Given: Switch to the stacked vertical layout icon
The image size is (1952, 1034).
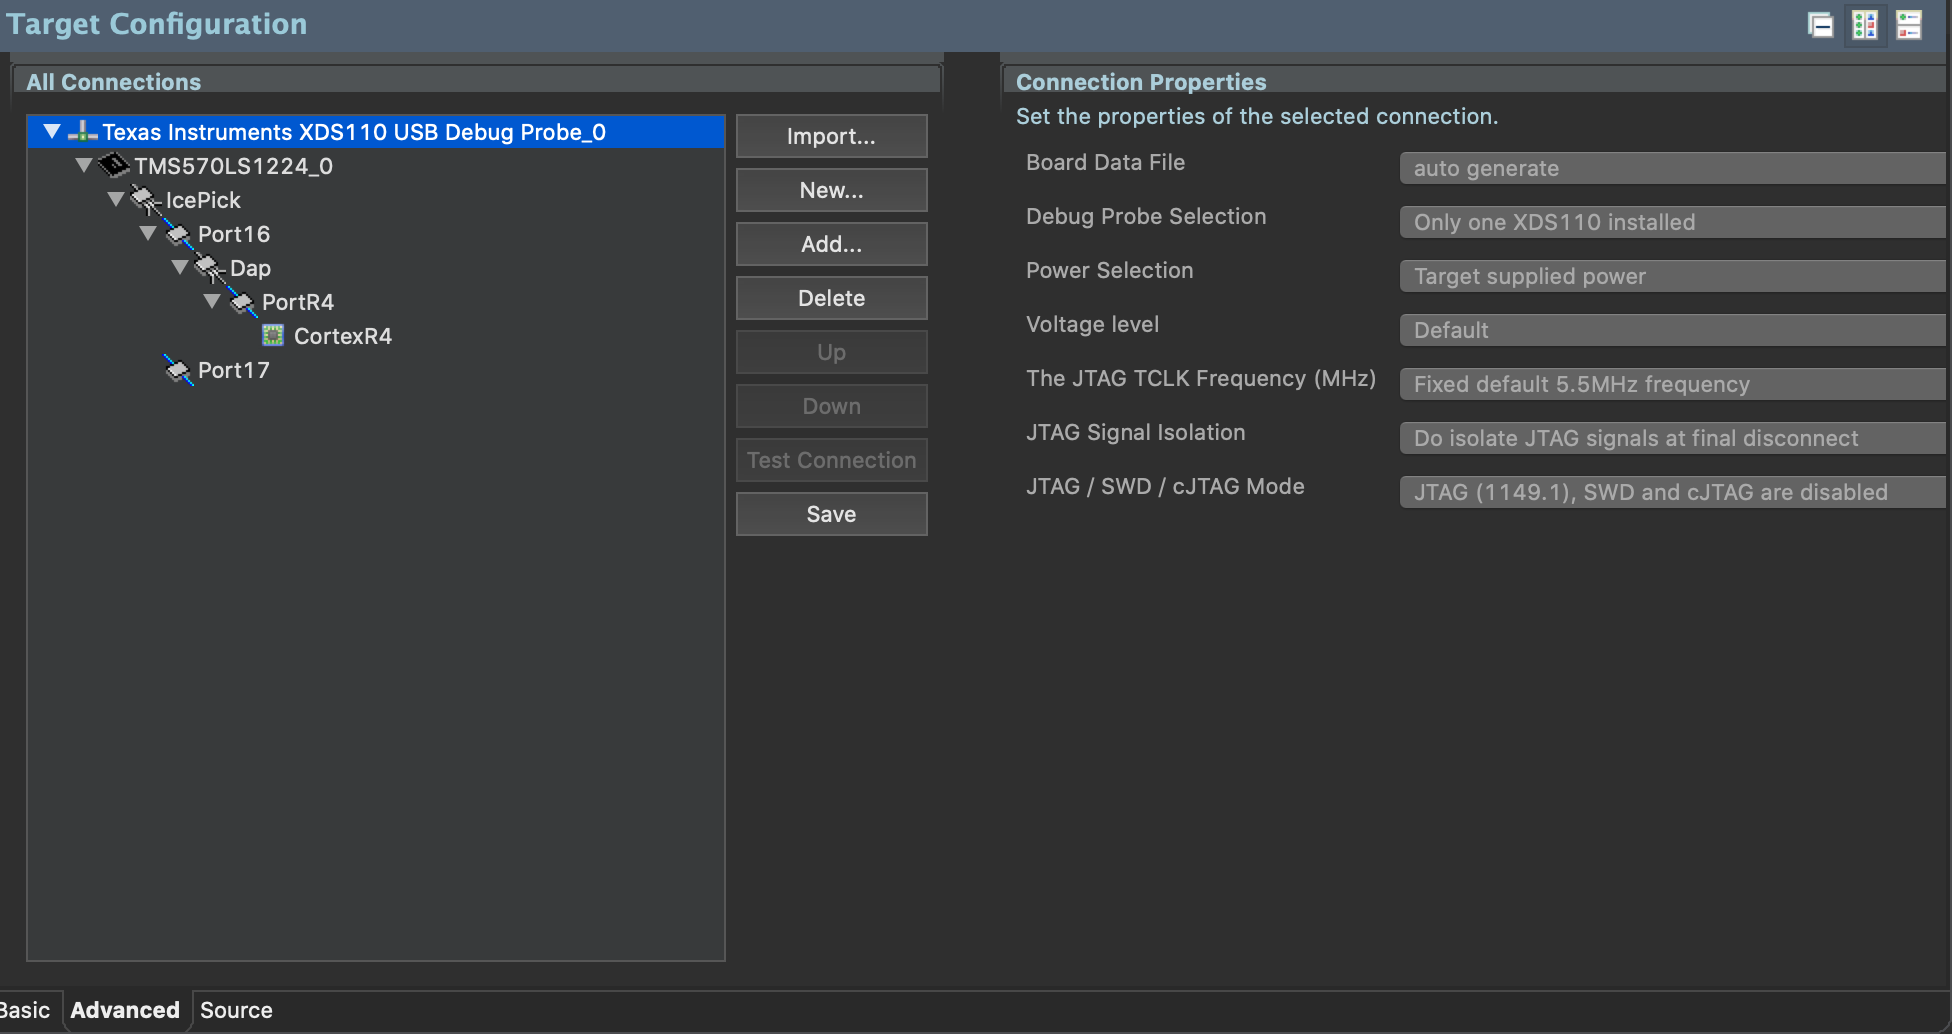Looking at the screenshot, I should 1909,25.
